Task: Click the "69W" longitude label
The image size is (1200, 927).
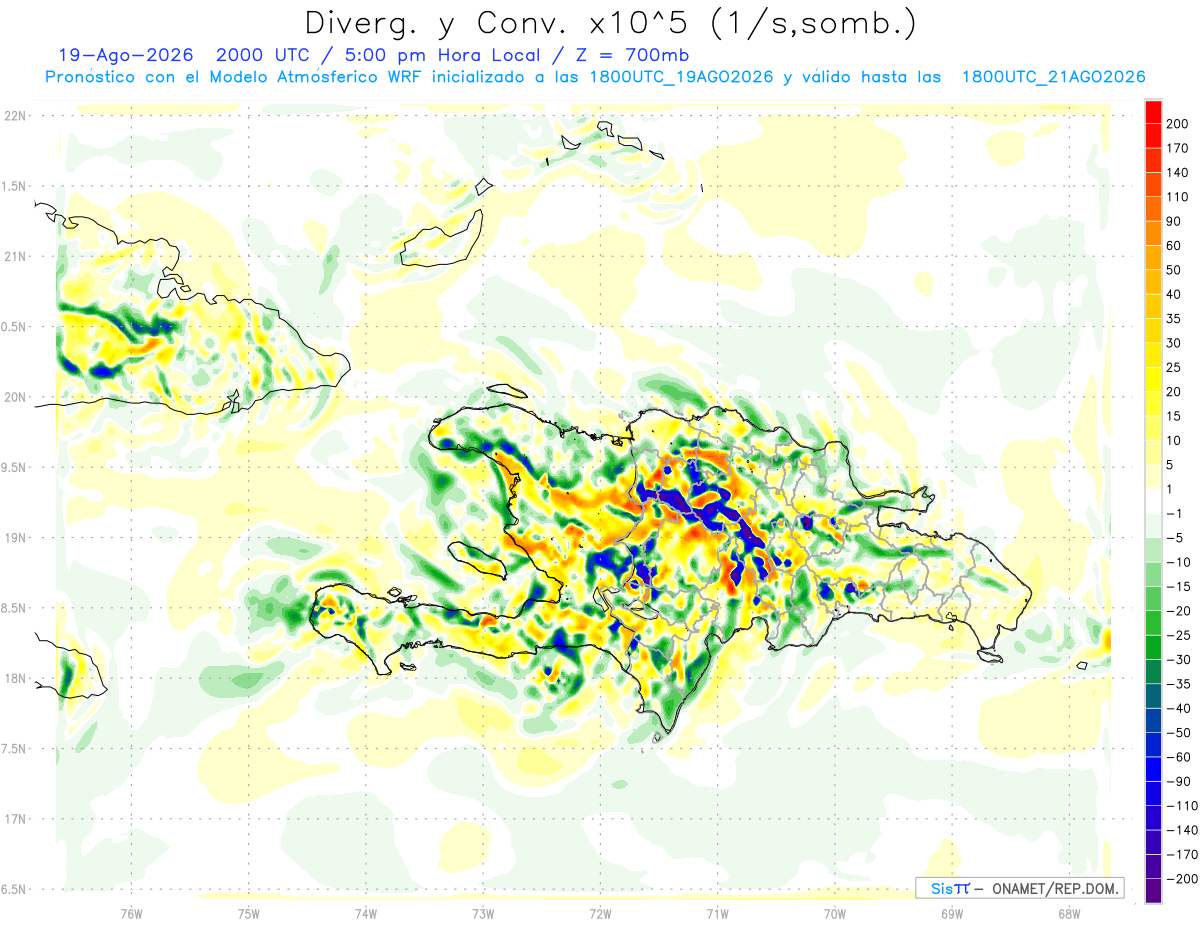Action: point(951,913)
